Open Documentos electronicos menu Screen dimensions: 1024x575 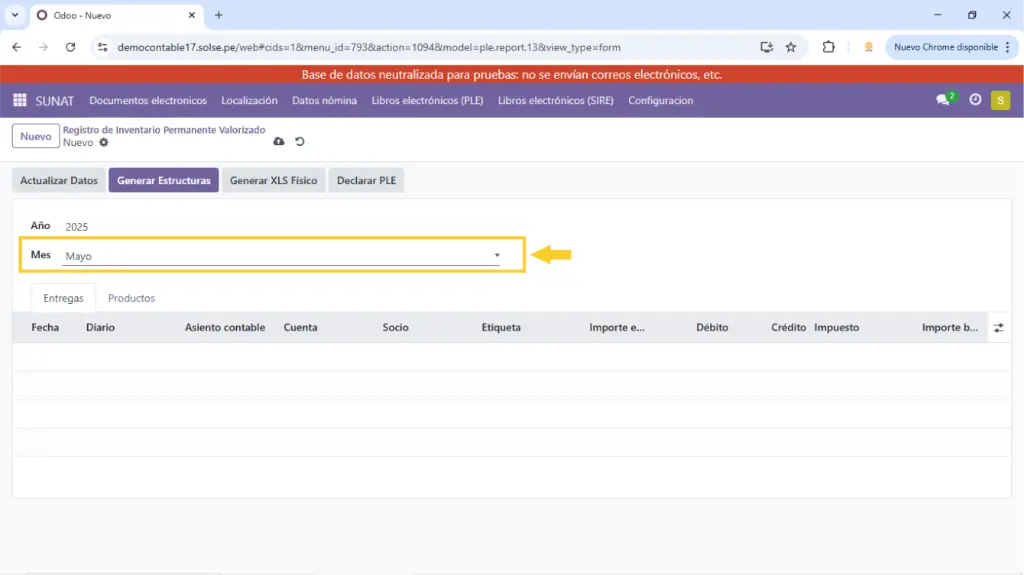(148, 100)
